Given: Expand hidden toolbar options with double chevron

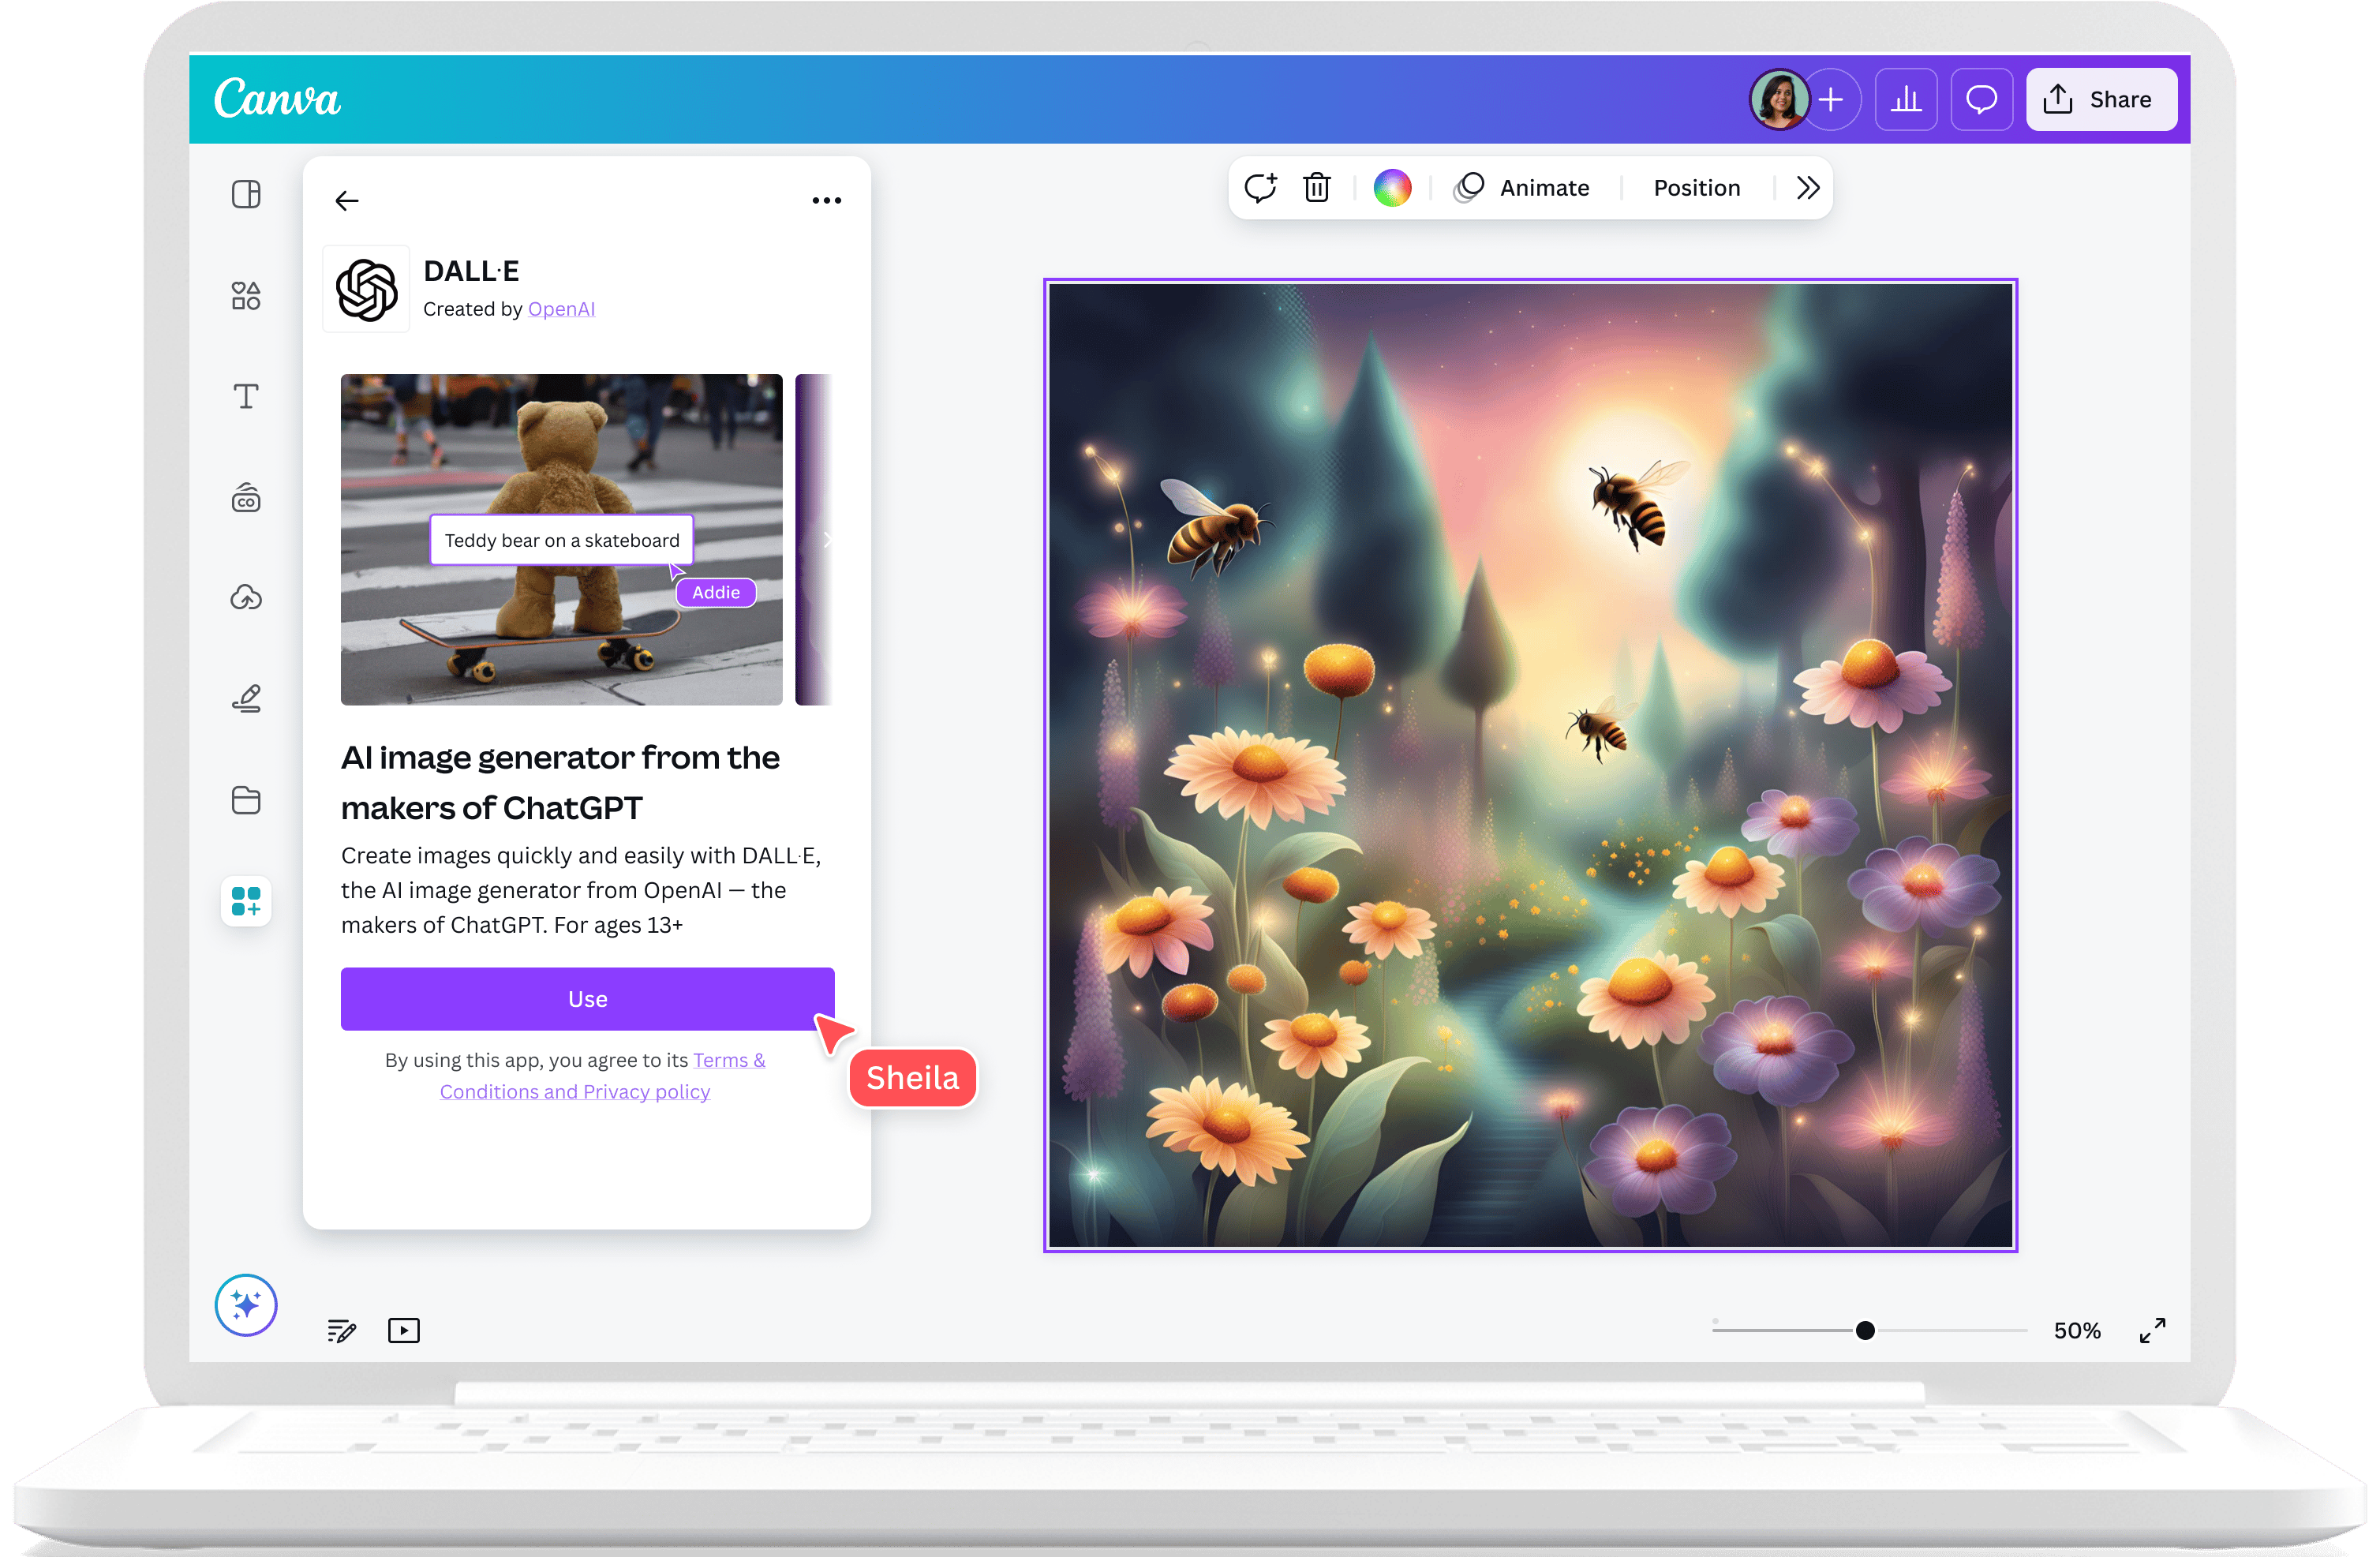Looking at the screenshot, I should (1806, 187).
